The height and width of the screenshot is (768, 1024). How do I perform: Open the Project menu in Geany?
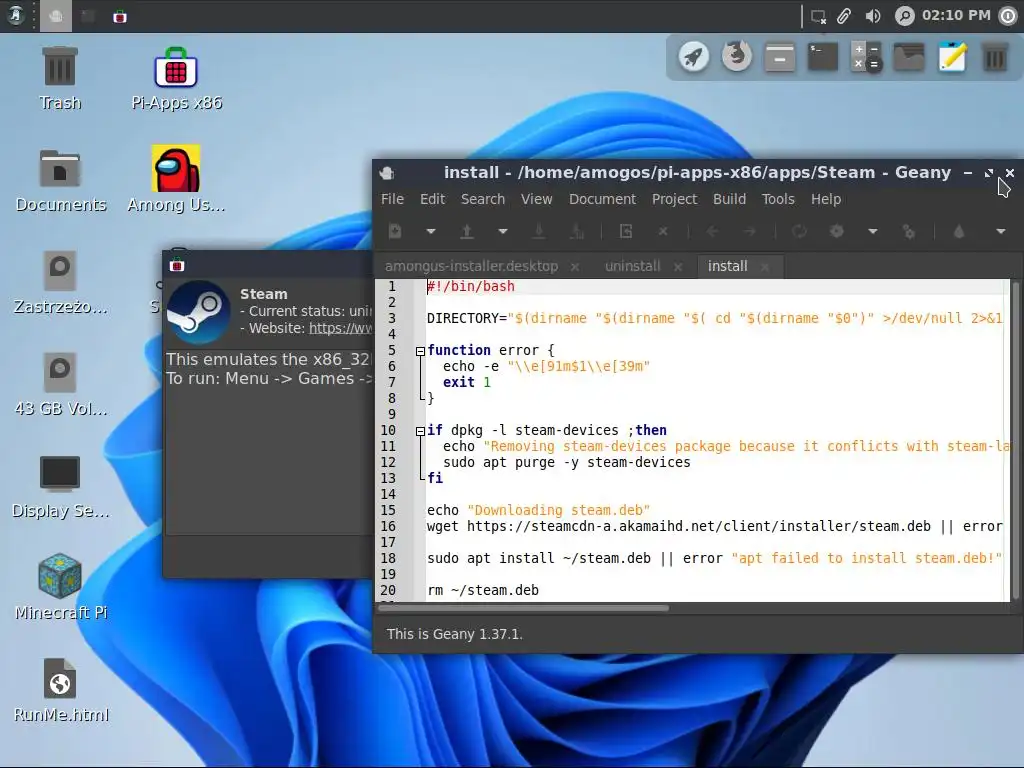[x=675, y=199]
